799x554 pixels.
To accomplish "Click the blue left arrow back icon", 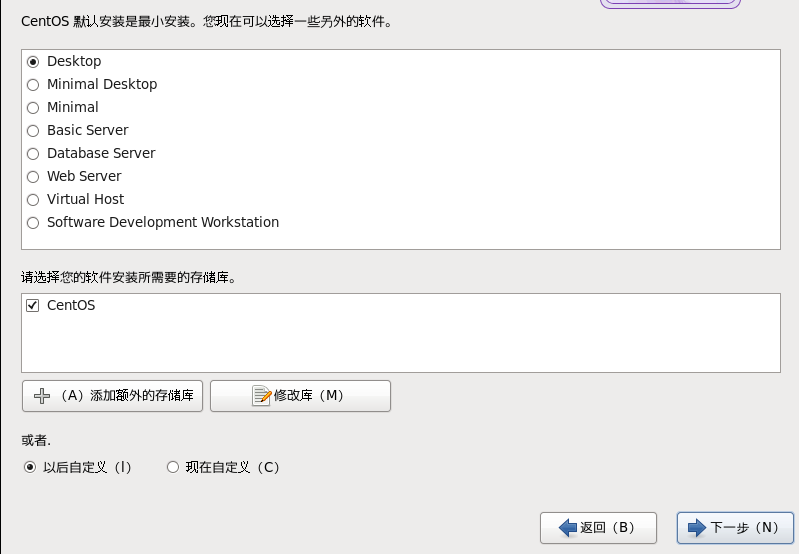I will [x=568, y=527].
